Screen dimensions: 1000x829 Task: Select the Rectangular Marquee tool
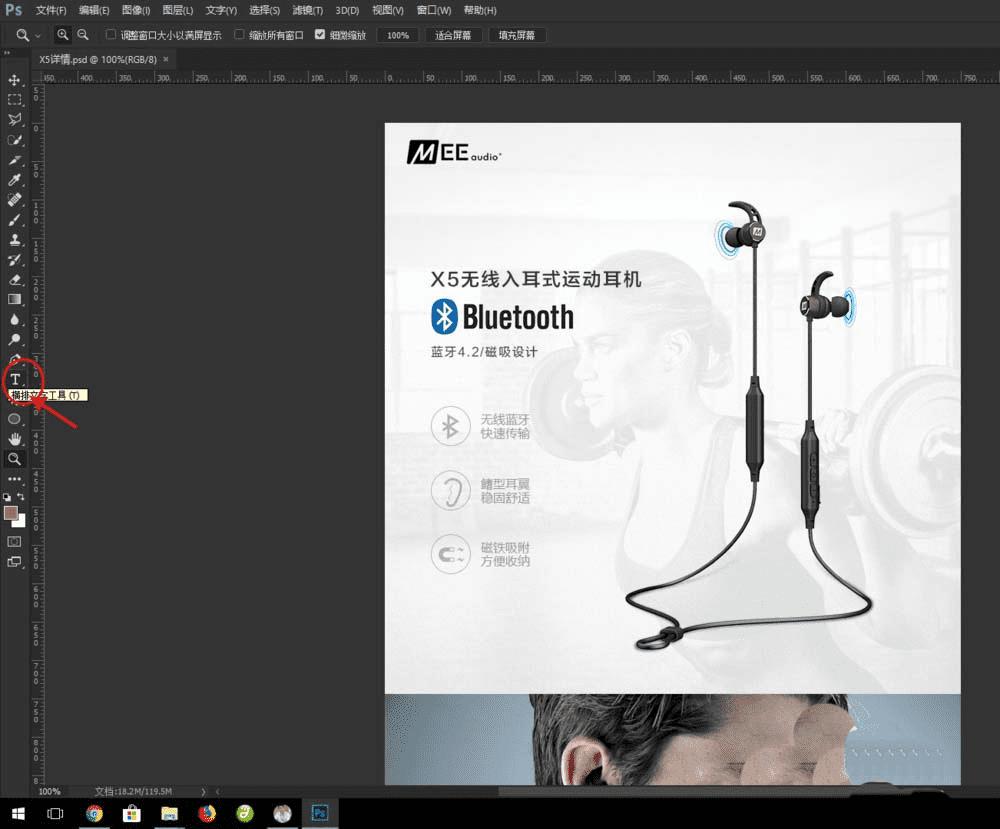[x=14, y=100]
